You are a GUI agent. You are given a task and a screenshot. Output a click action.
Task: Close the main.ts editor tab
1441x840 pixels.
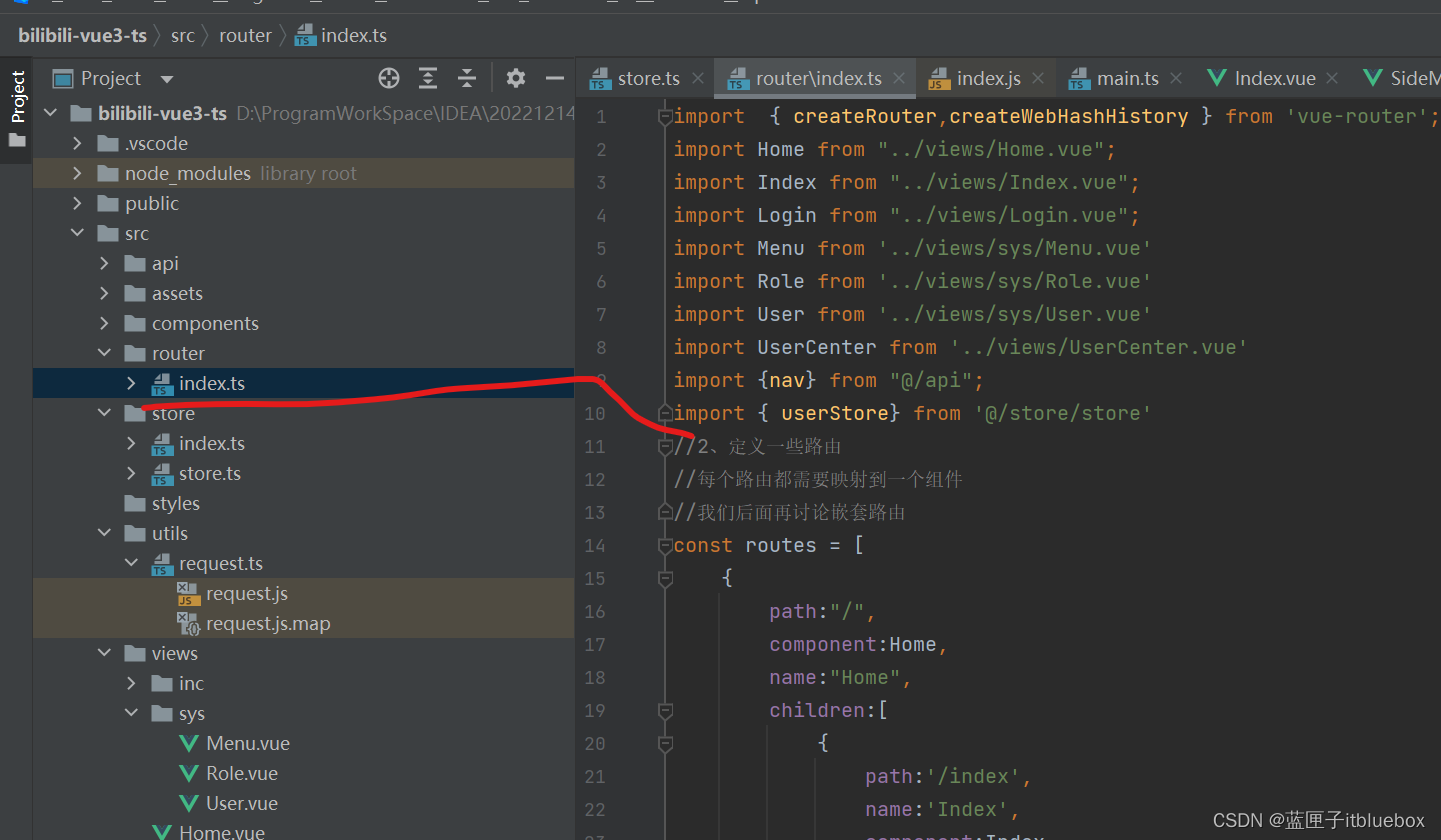pyautogui.click(x=1177, y=78)
